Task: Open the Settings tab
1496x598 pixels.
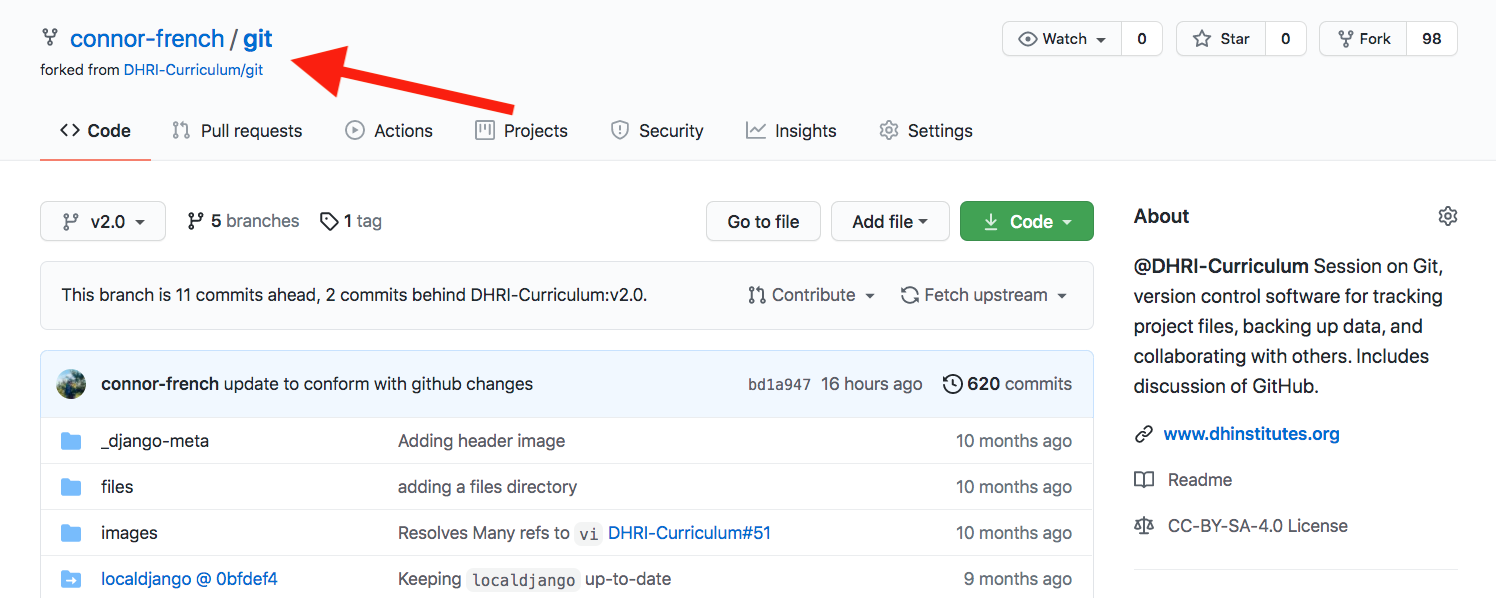Action: pos(926,131)
